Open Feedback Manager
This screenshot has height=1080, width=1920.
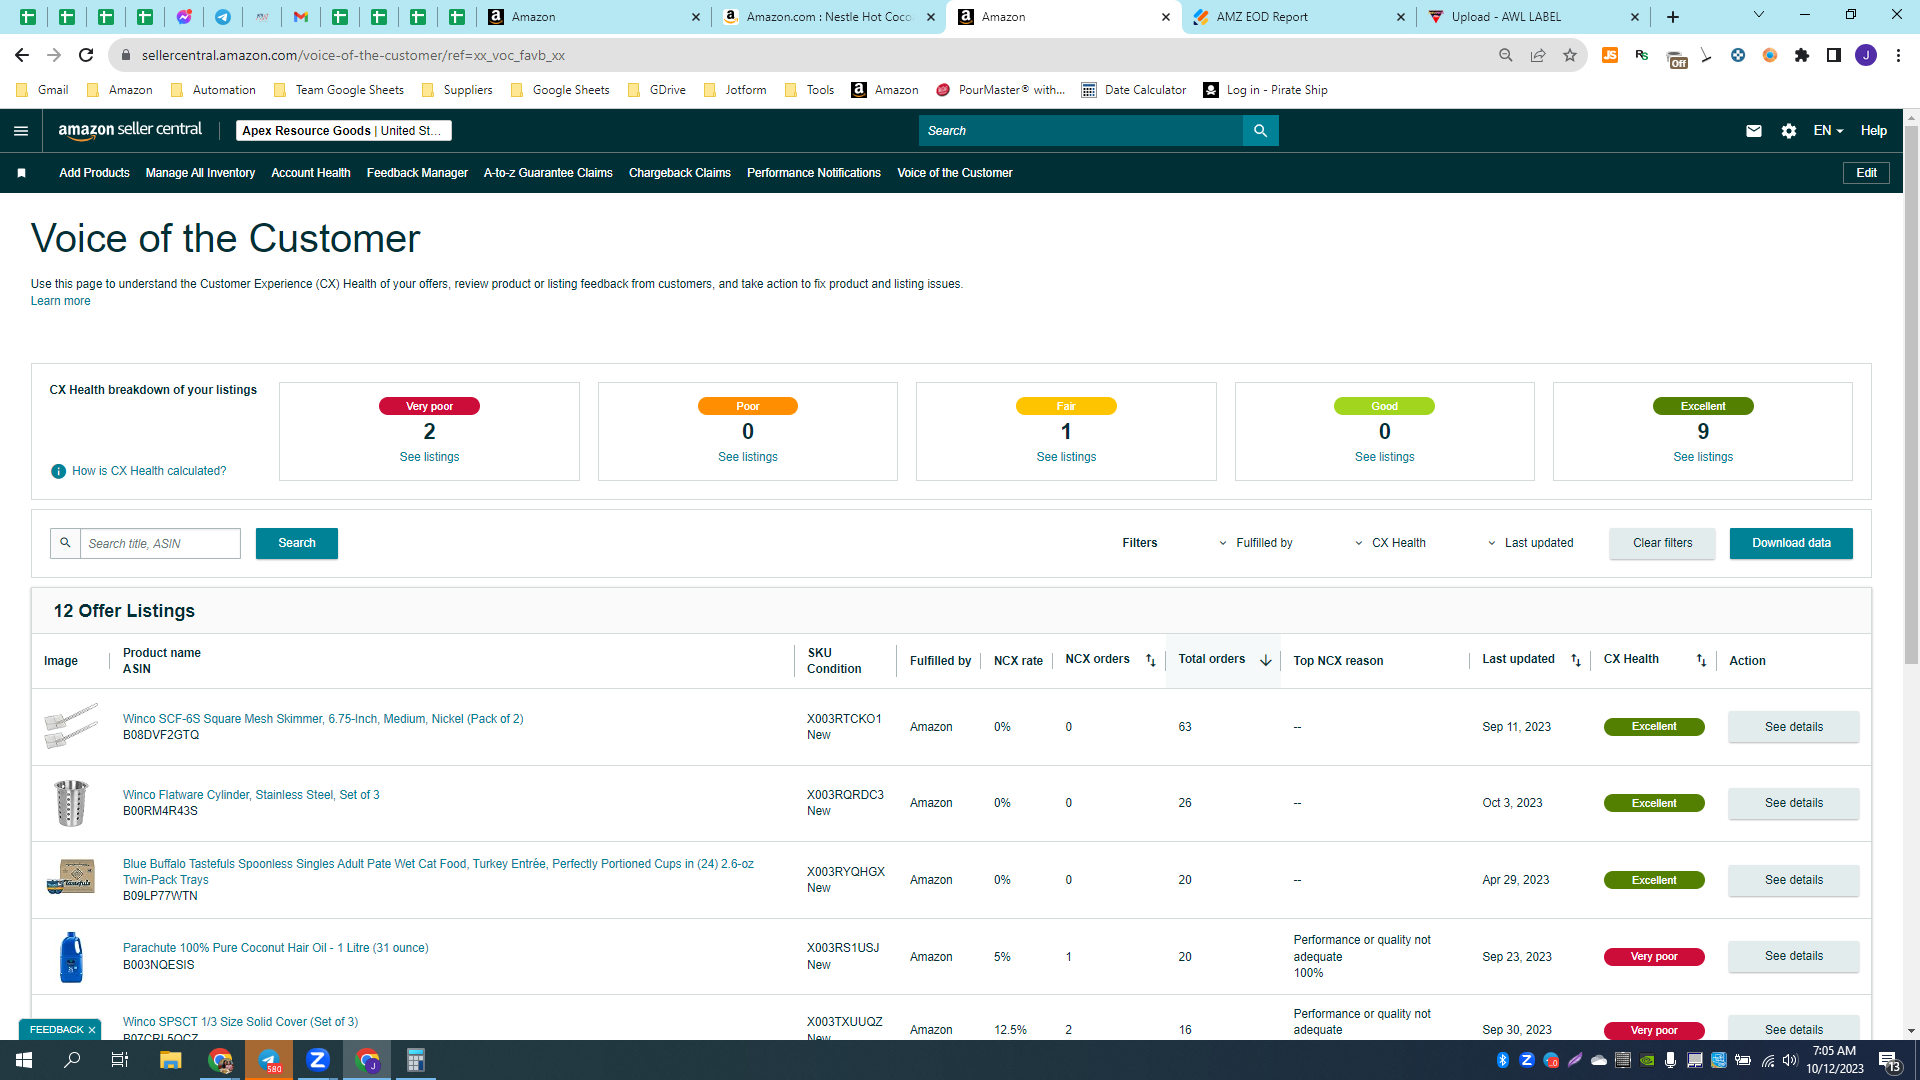(x=417, y=173)
